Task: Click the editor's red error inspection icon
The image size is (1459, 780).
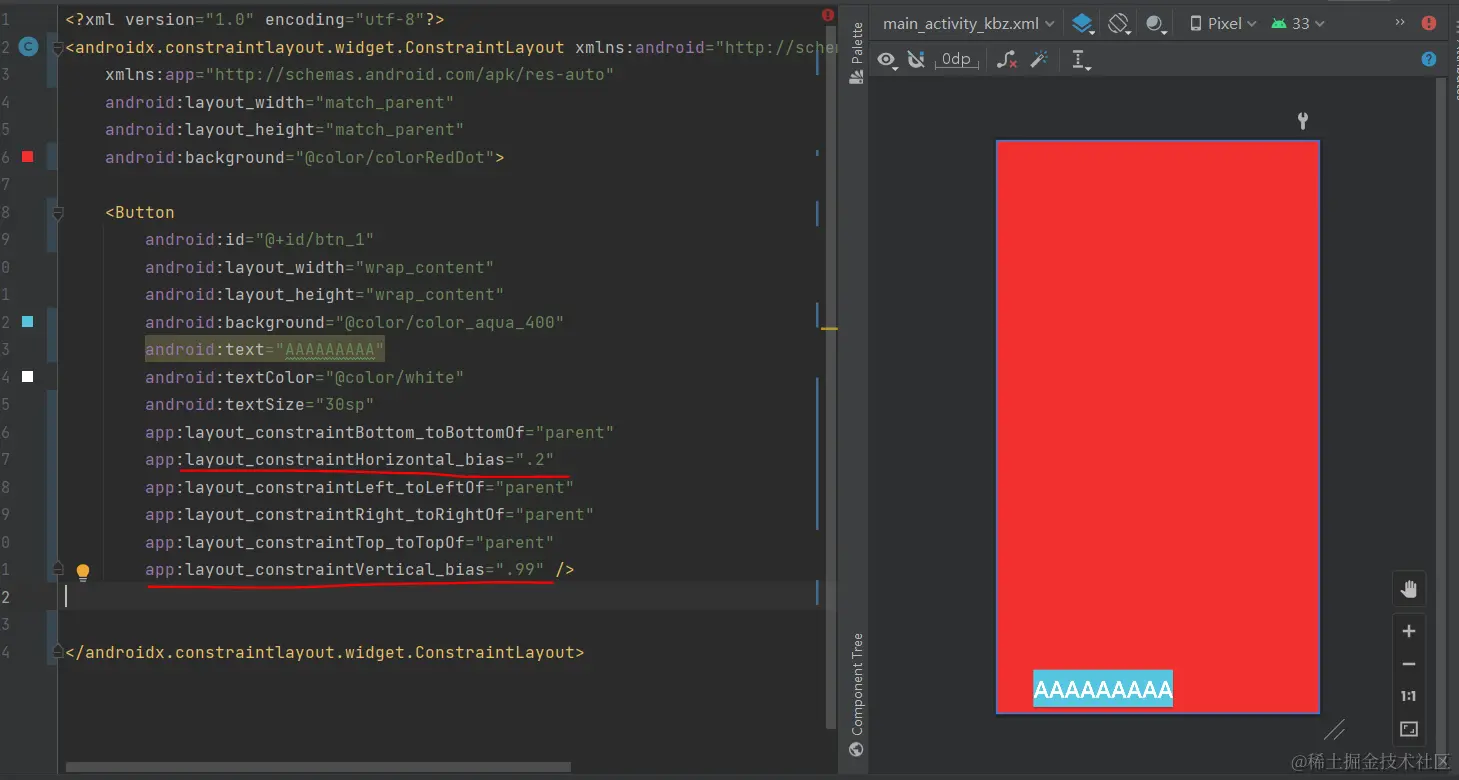Action: coord(828,15)
